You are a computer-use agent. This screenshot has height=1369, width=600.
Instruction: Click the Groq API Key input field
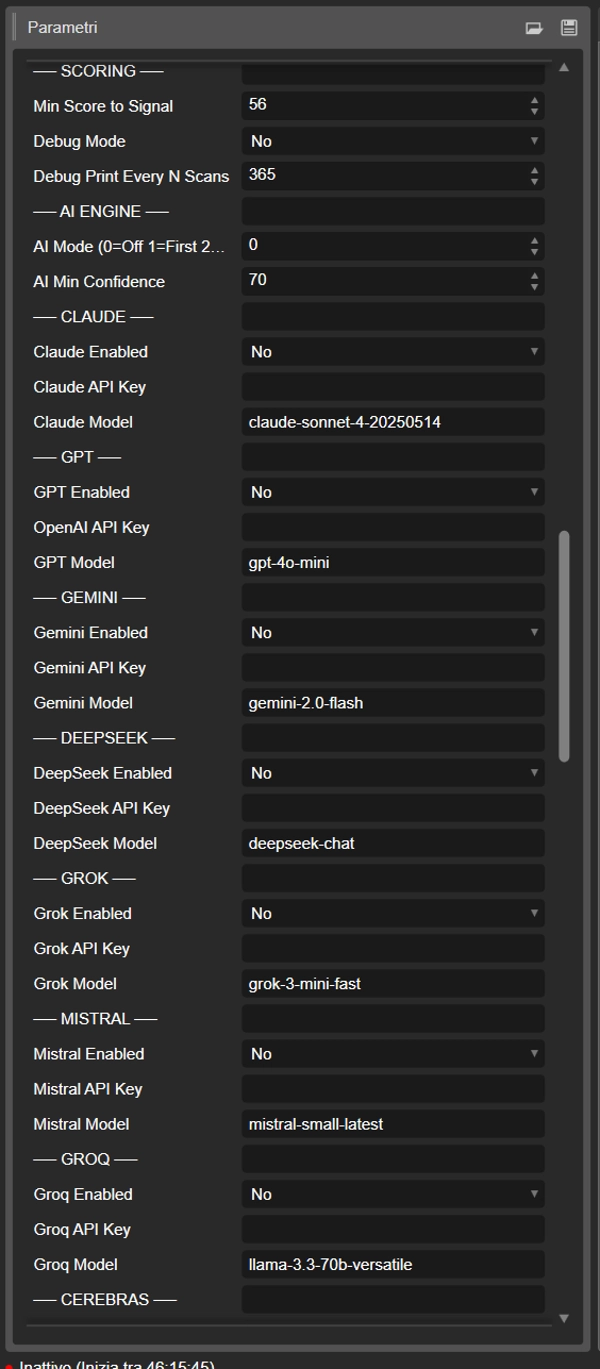coord(393,1230)
